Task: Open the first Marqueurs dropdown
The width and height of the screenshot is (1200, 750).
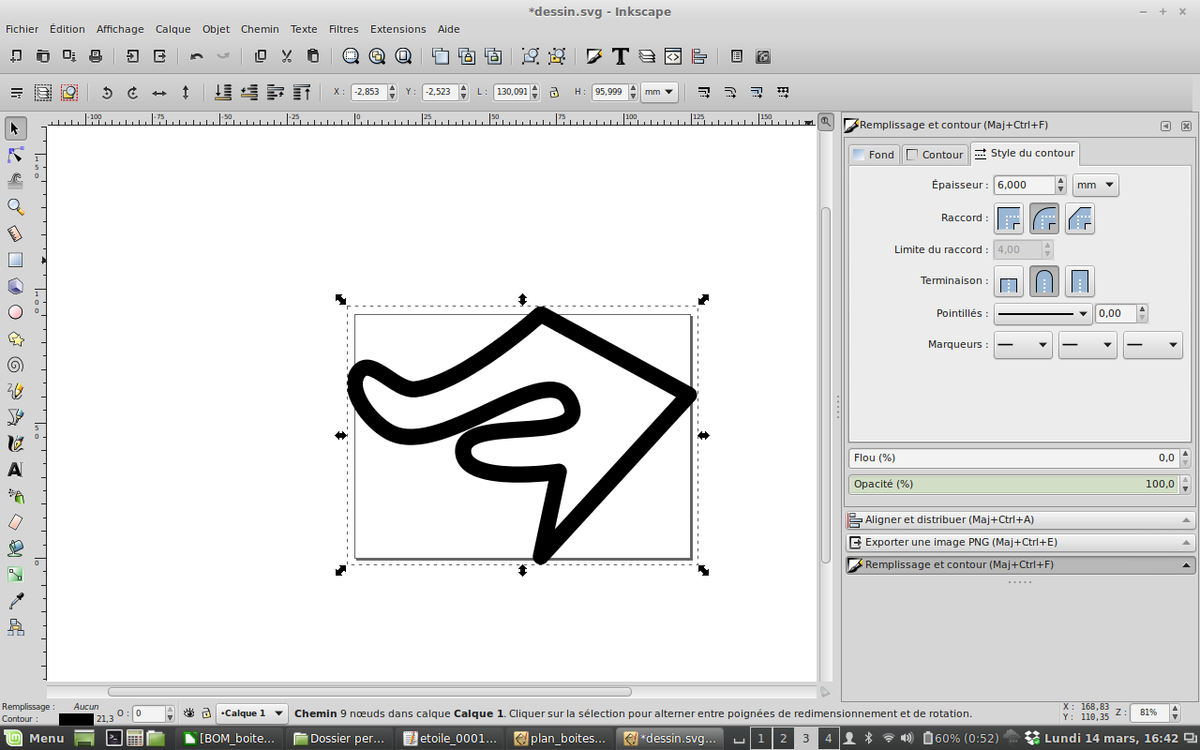Action: pos(1022,345)
